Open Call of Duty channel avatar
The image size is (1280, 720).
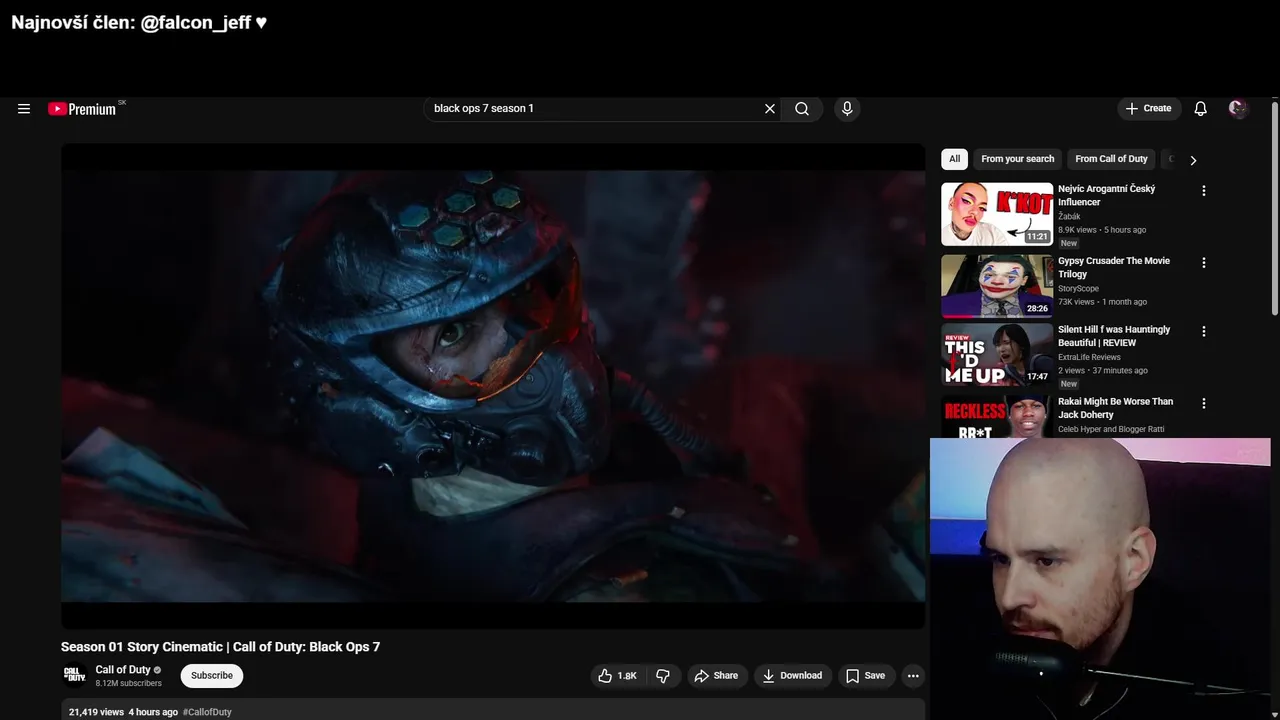(x=75, y=676)
